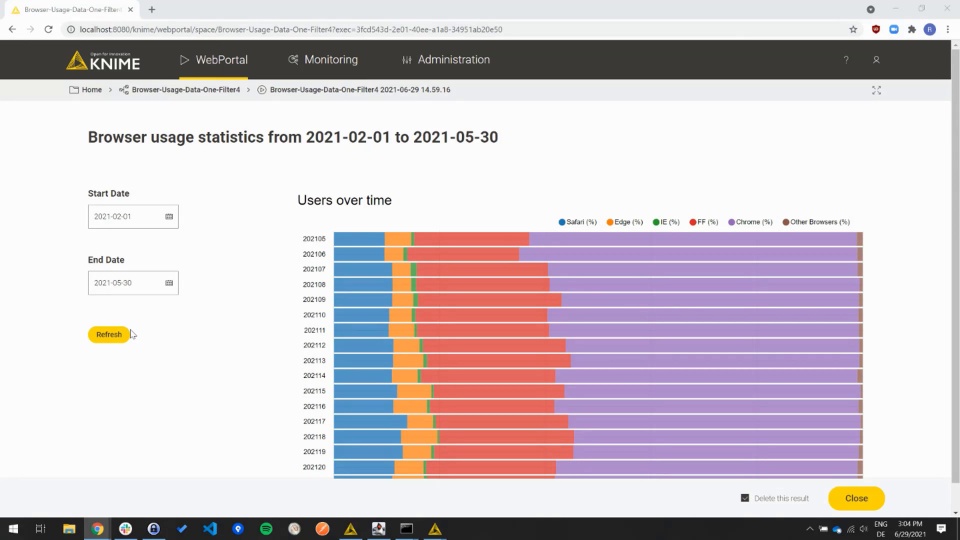This screenshot has height=540, width=960.
Task: Toggle fullscreen view icon
Action: [876, 90]
